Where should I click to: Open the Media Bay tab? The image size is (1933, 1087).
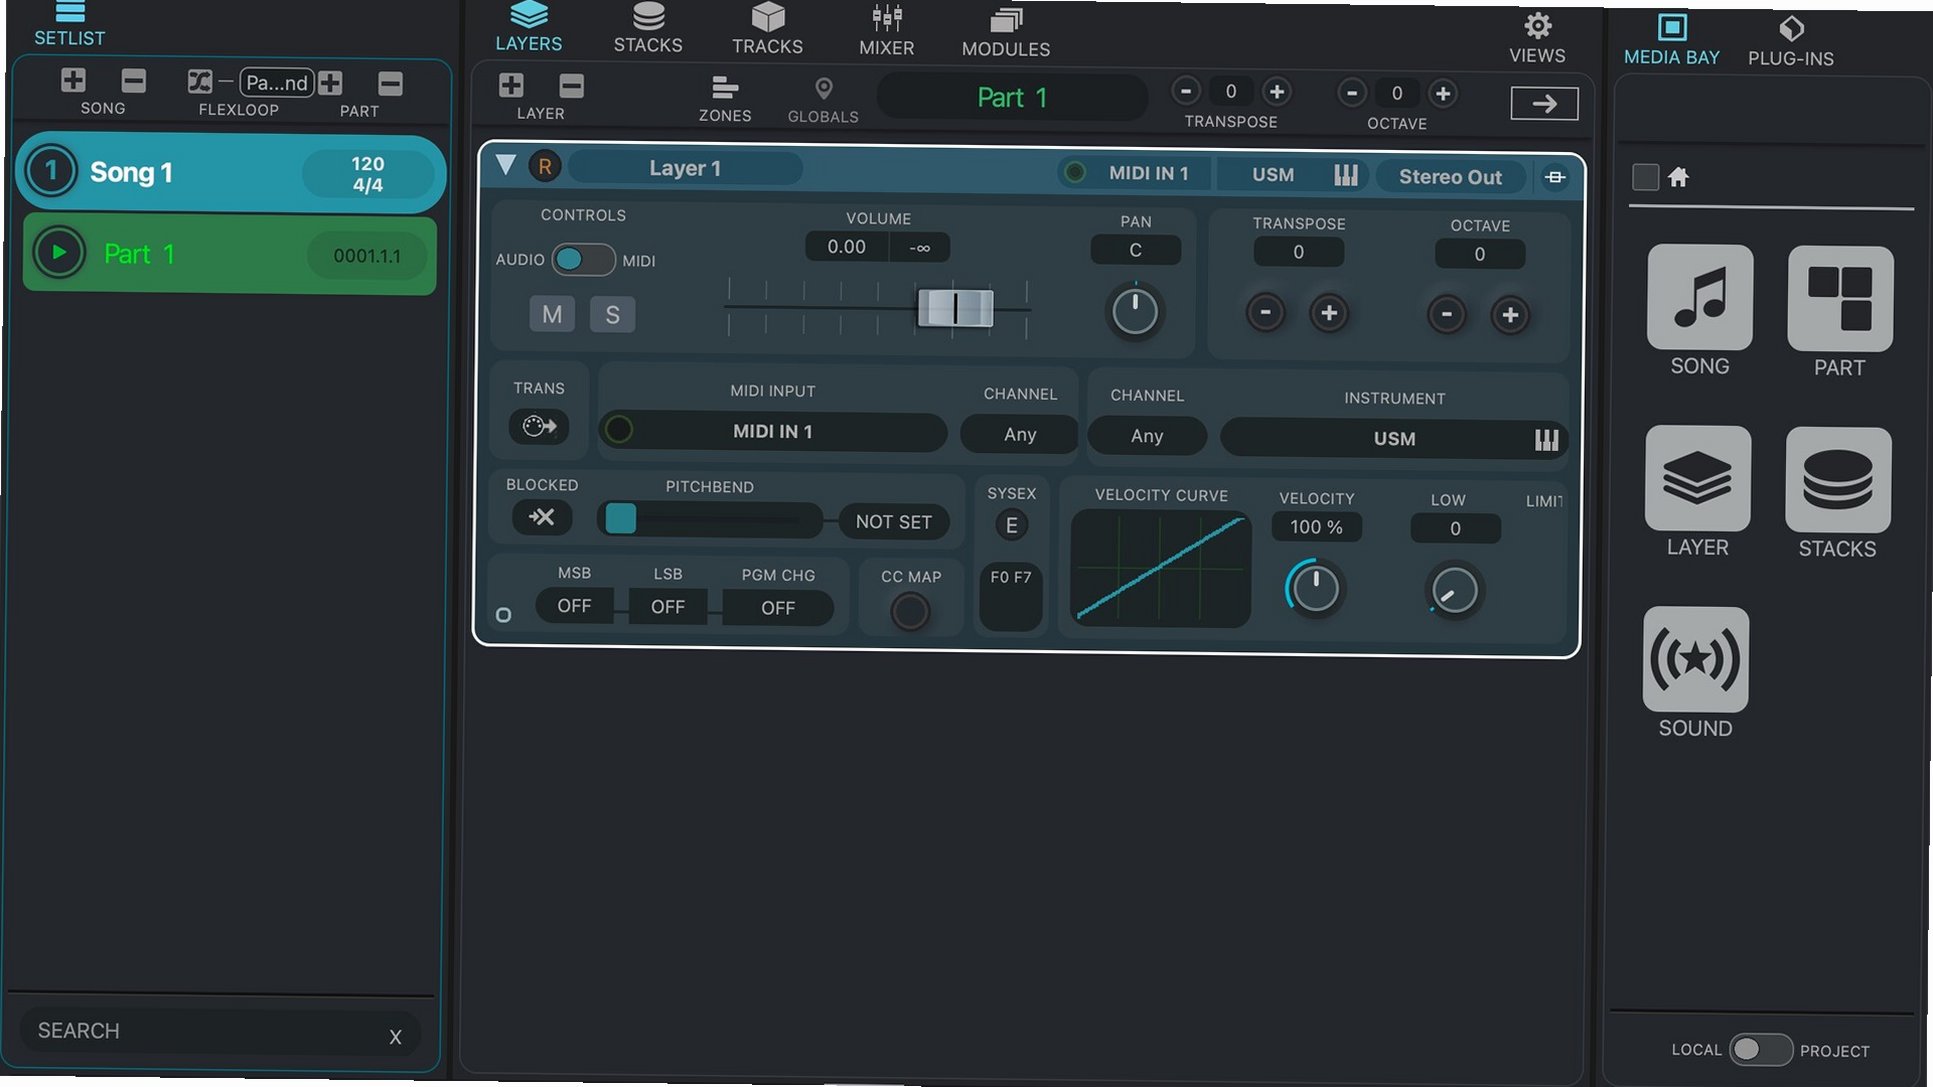pyautogui.click(x=1672, y=40)
